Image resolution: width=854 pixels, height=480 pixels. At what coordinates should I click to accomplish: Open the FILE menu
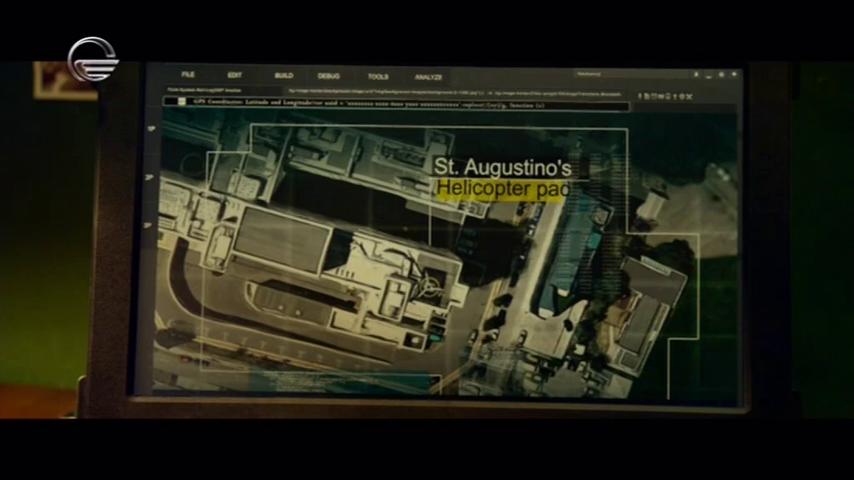pyautogui.click(x=188, y=76)
